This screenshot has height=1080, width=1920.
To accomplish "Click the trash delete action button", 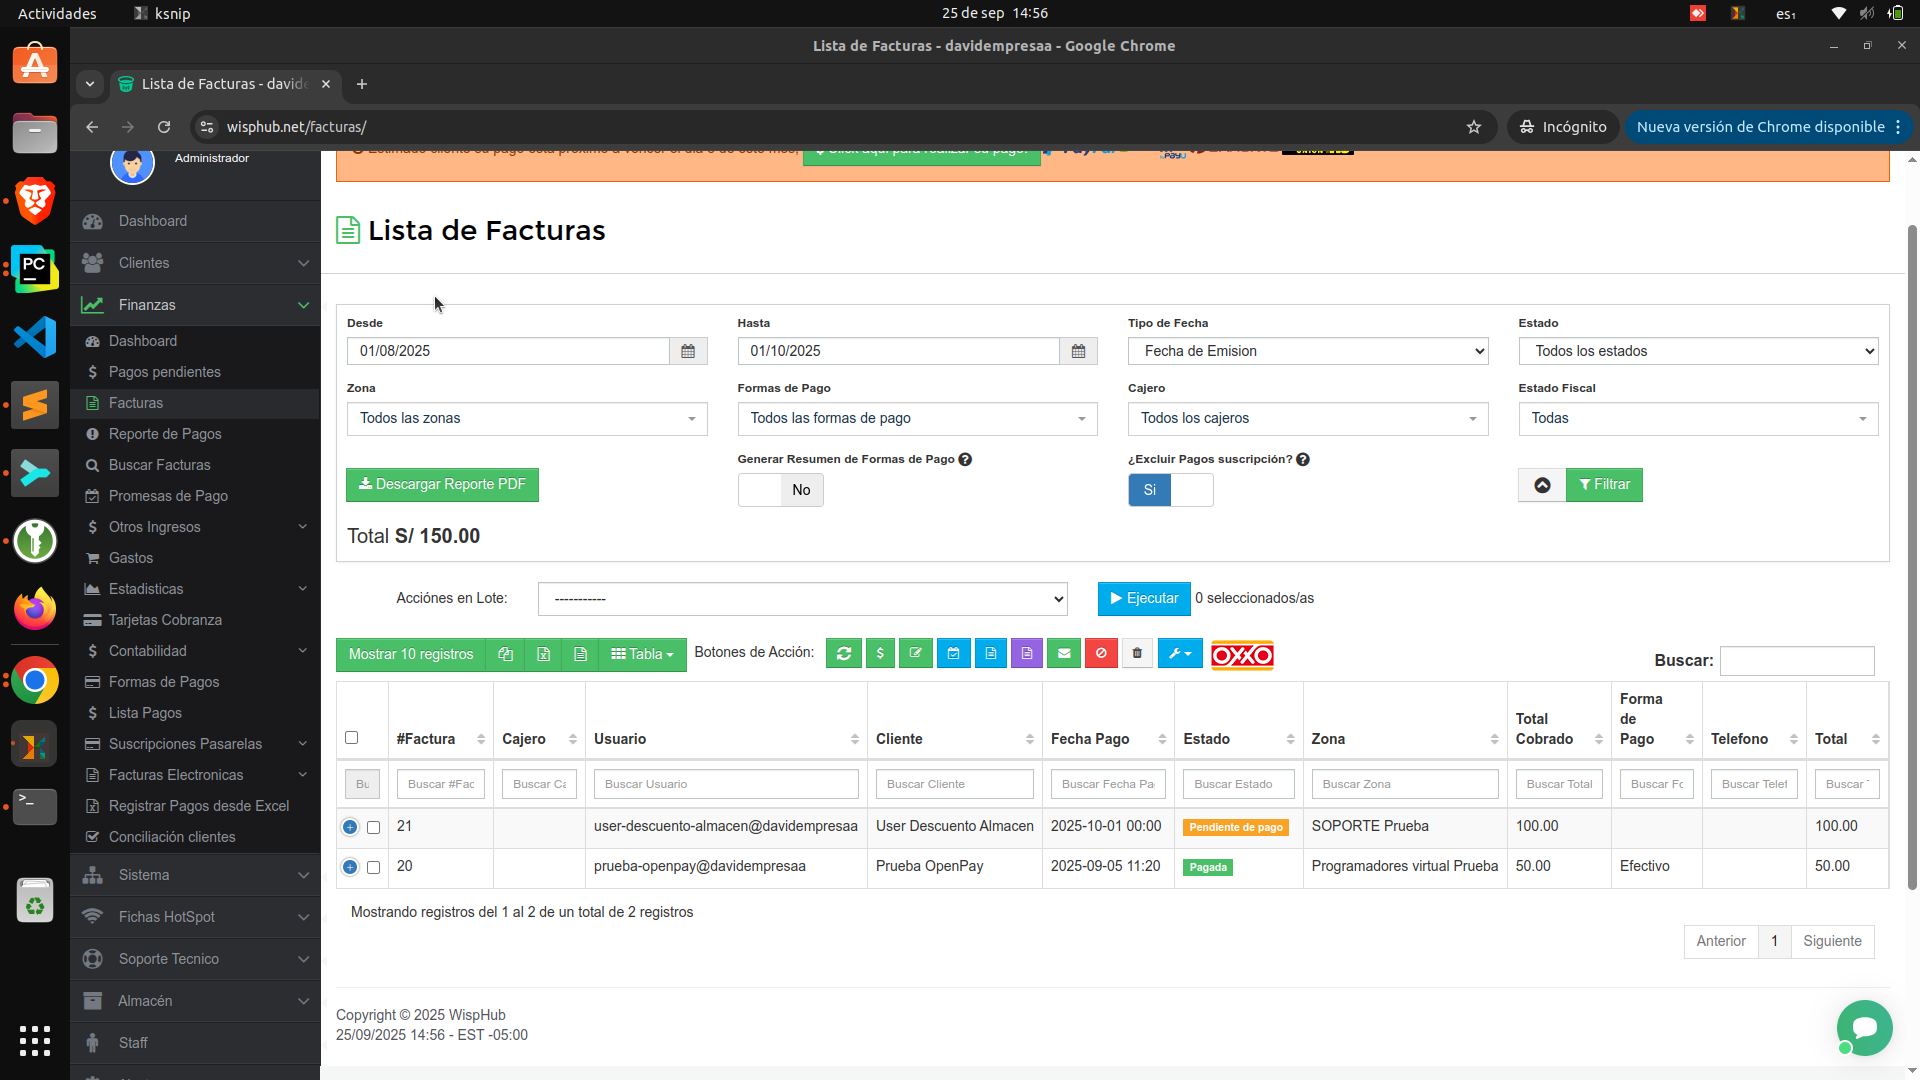I will click(x=1137, y=654).
